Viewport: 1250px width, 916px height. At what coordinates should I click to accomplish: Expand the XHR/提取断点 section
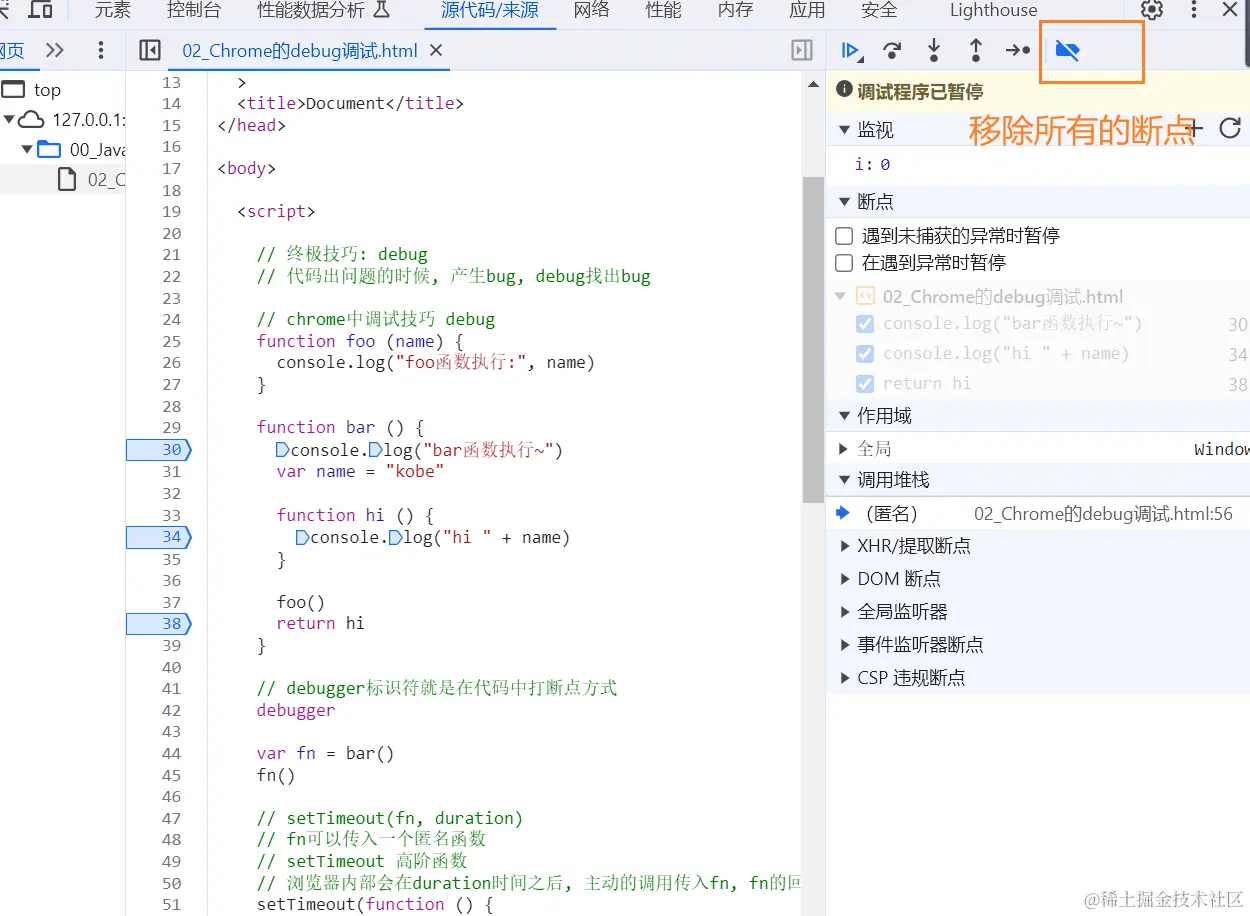844,546
